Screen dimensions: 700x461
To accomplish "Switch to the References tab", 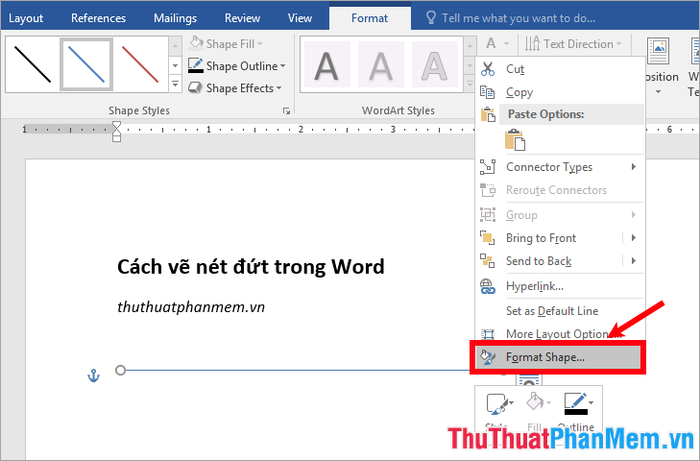I will point(98,18).
